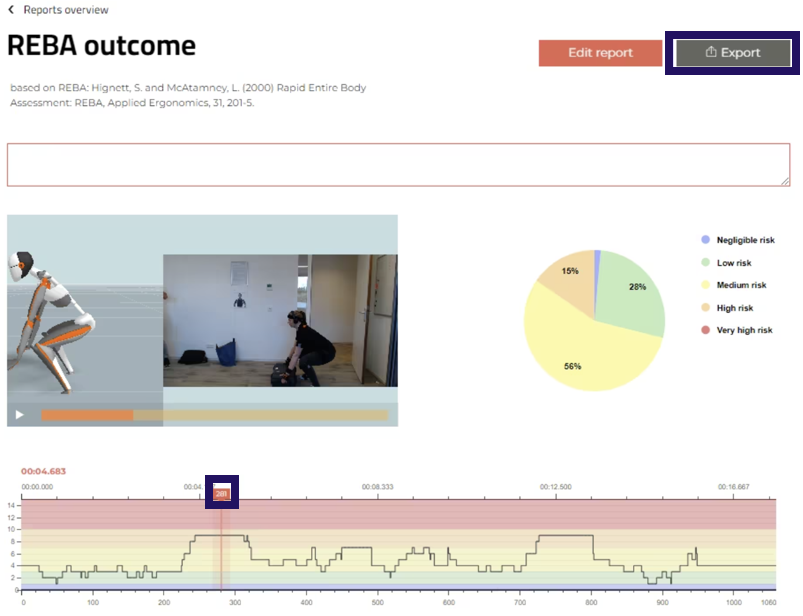
Task: Open the Edit report button
Action: click(x=600, y=53)
